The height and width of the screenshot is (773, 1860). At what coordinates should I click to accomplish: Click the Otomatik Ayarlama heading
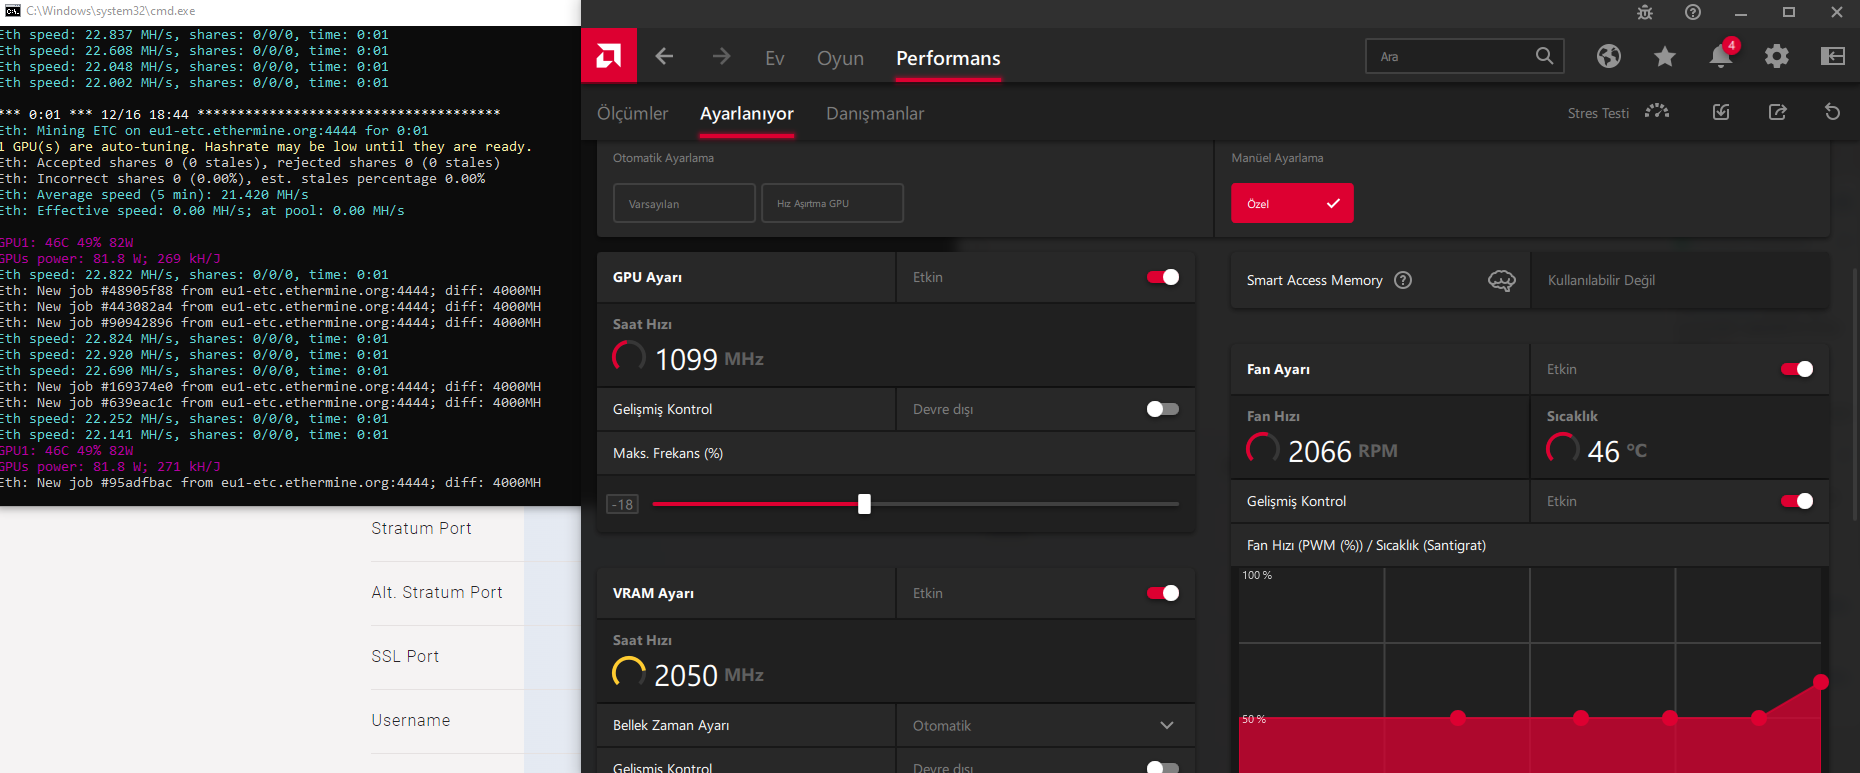click(x=663, y=158)
